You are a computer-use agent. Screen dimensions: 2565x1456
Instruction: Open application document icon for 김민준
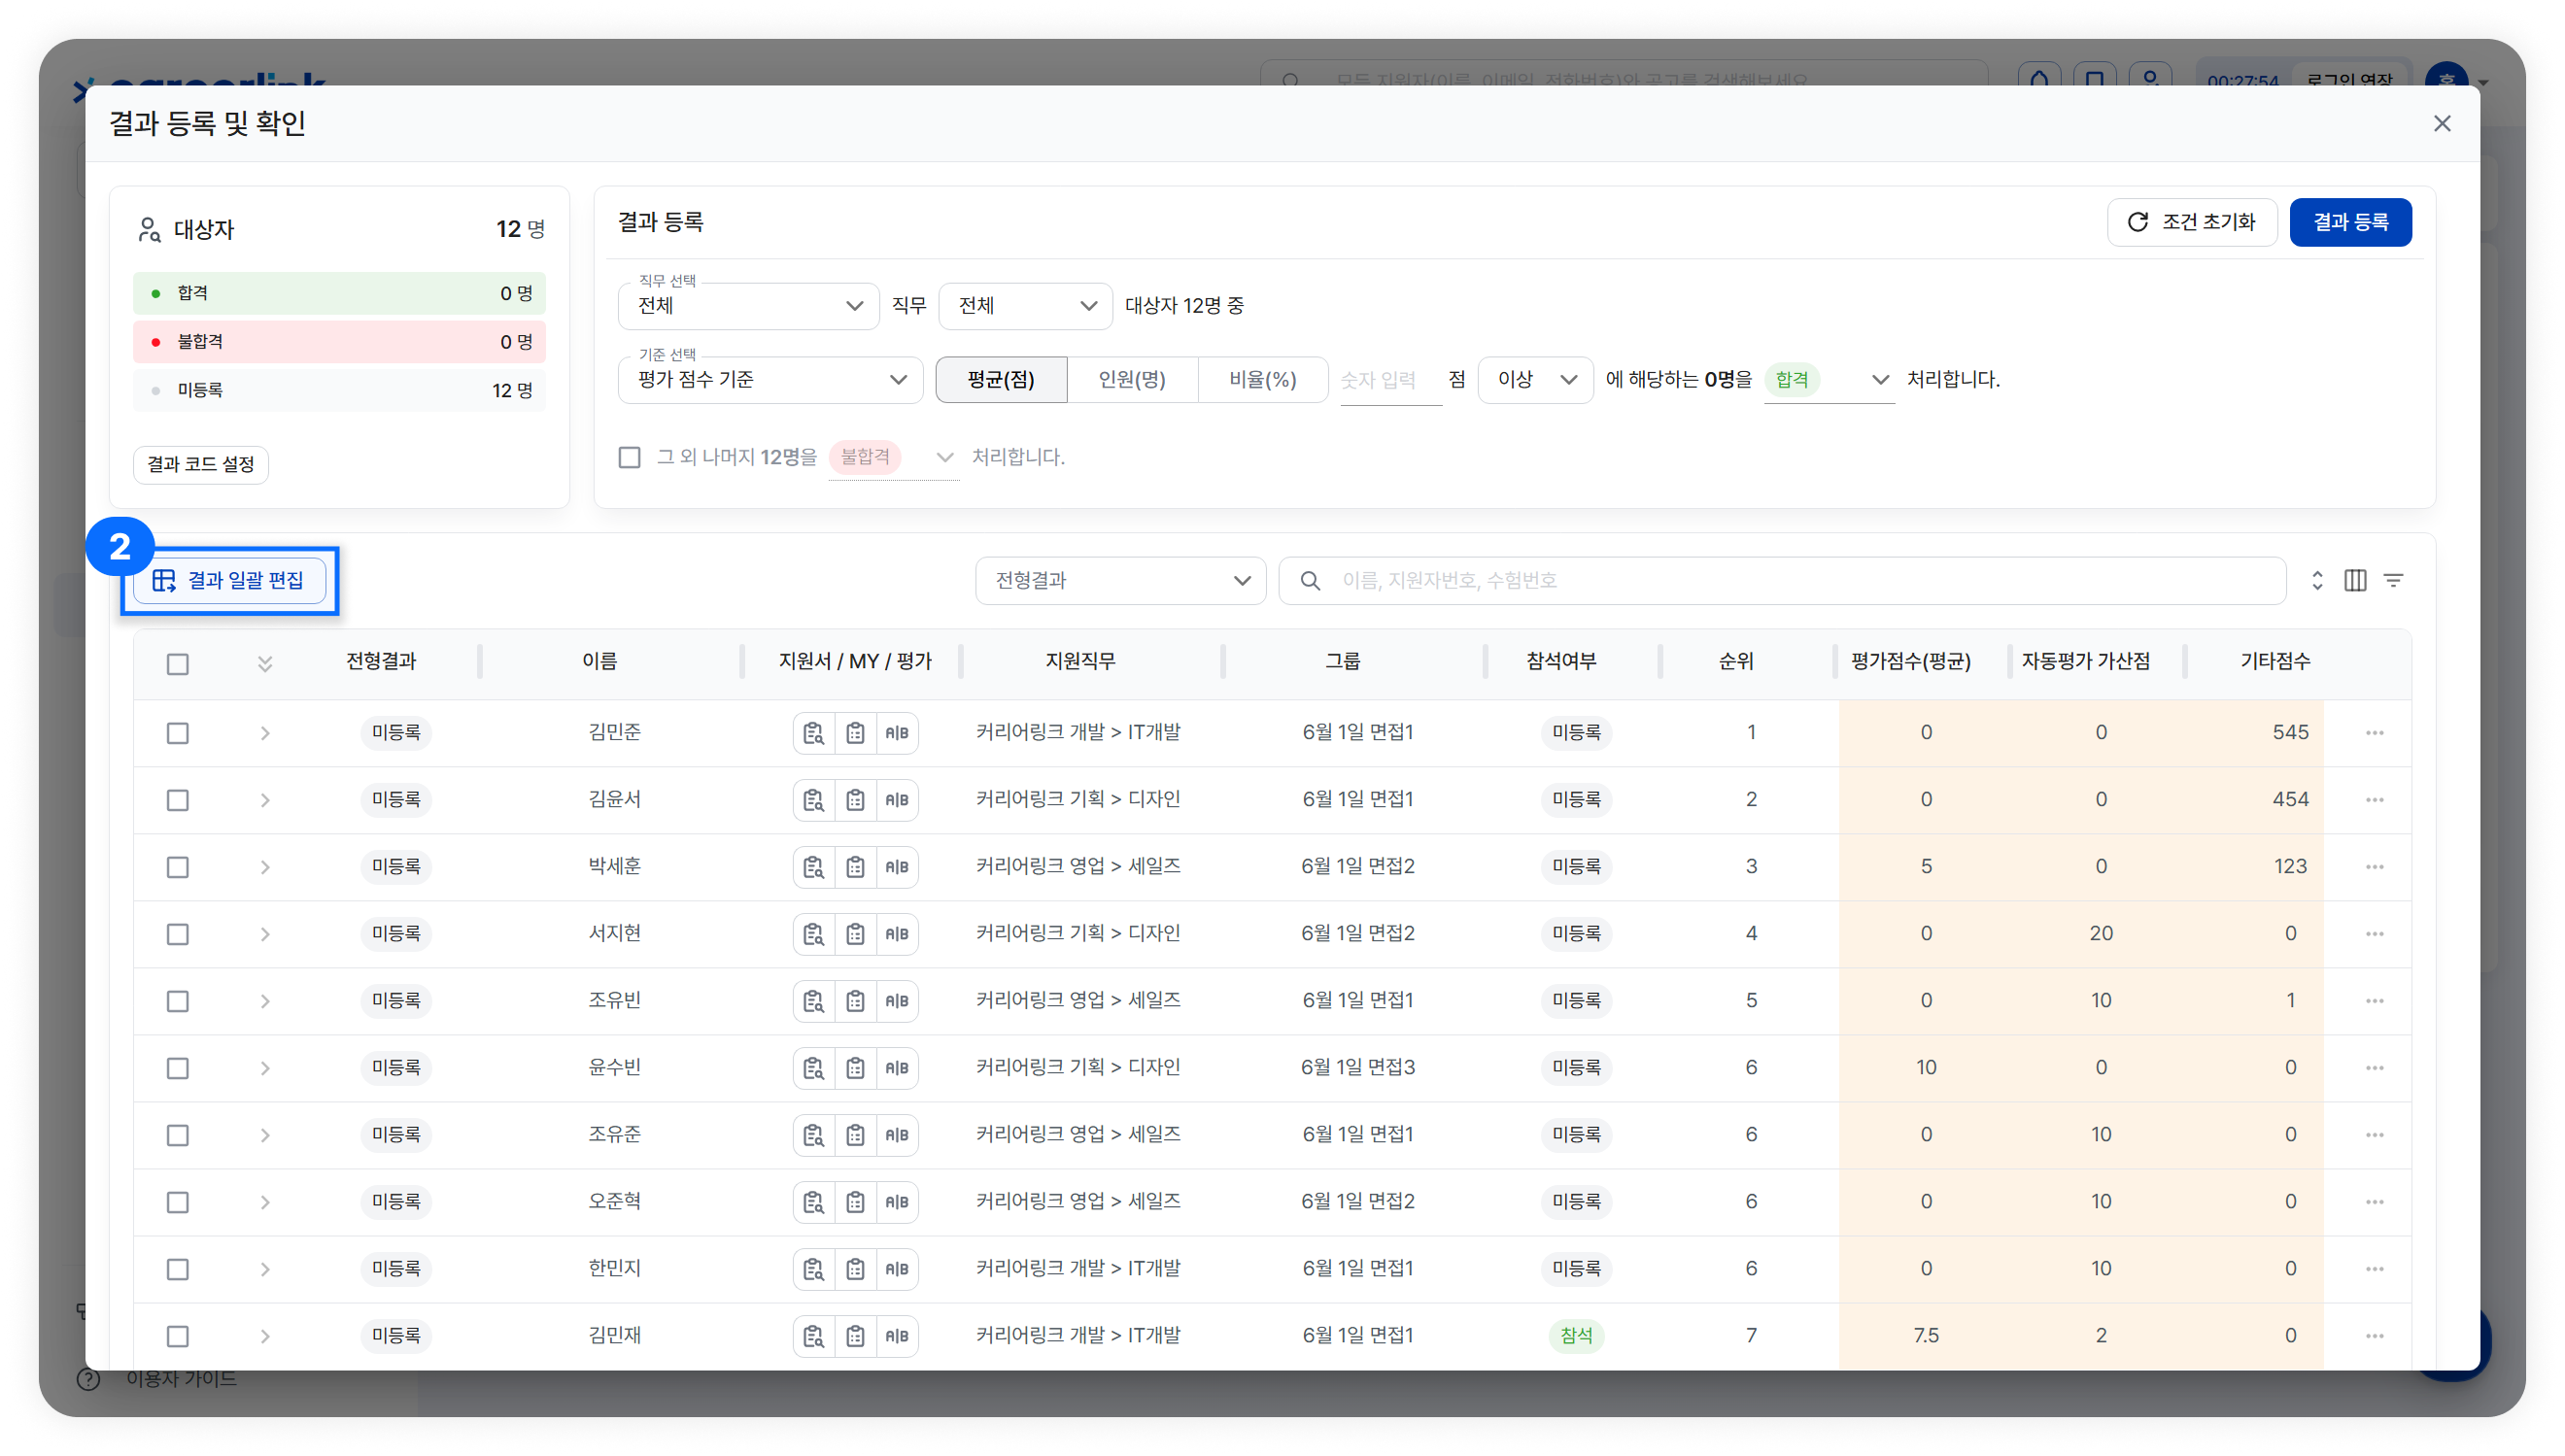[x=813, y=733]
